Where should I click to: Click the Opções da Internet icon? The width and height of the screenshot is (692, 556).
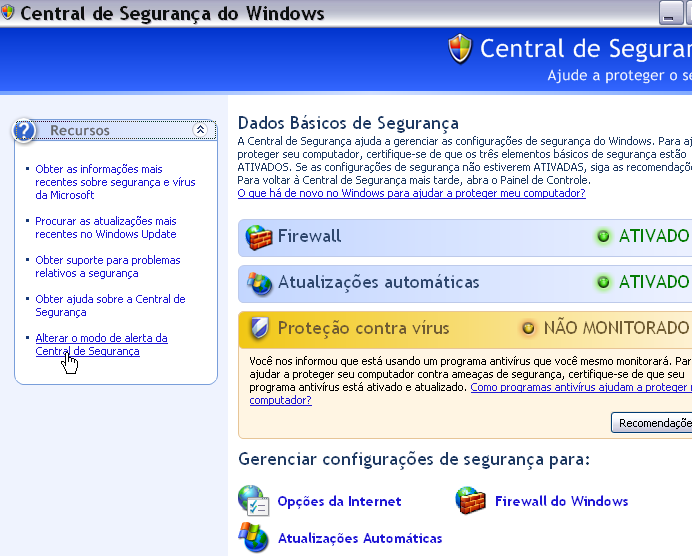(253, 500)
